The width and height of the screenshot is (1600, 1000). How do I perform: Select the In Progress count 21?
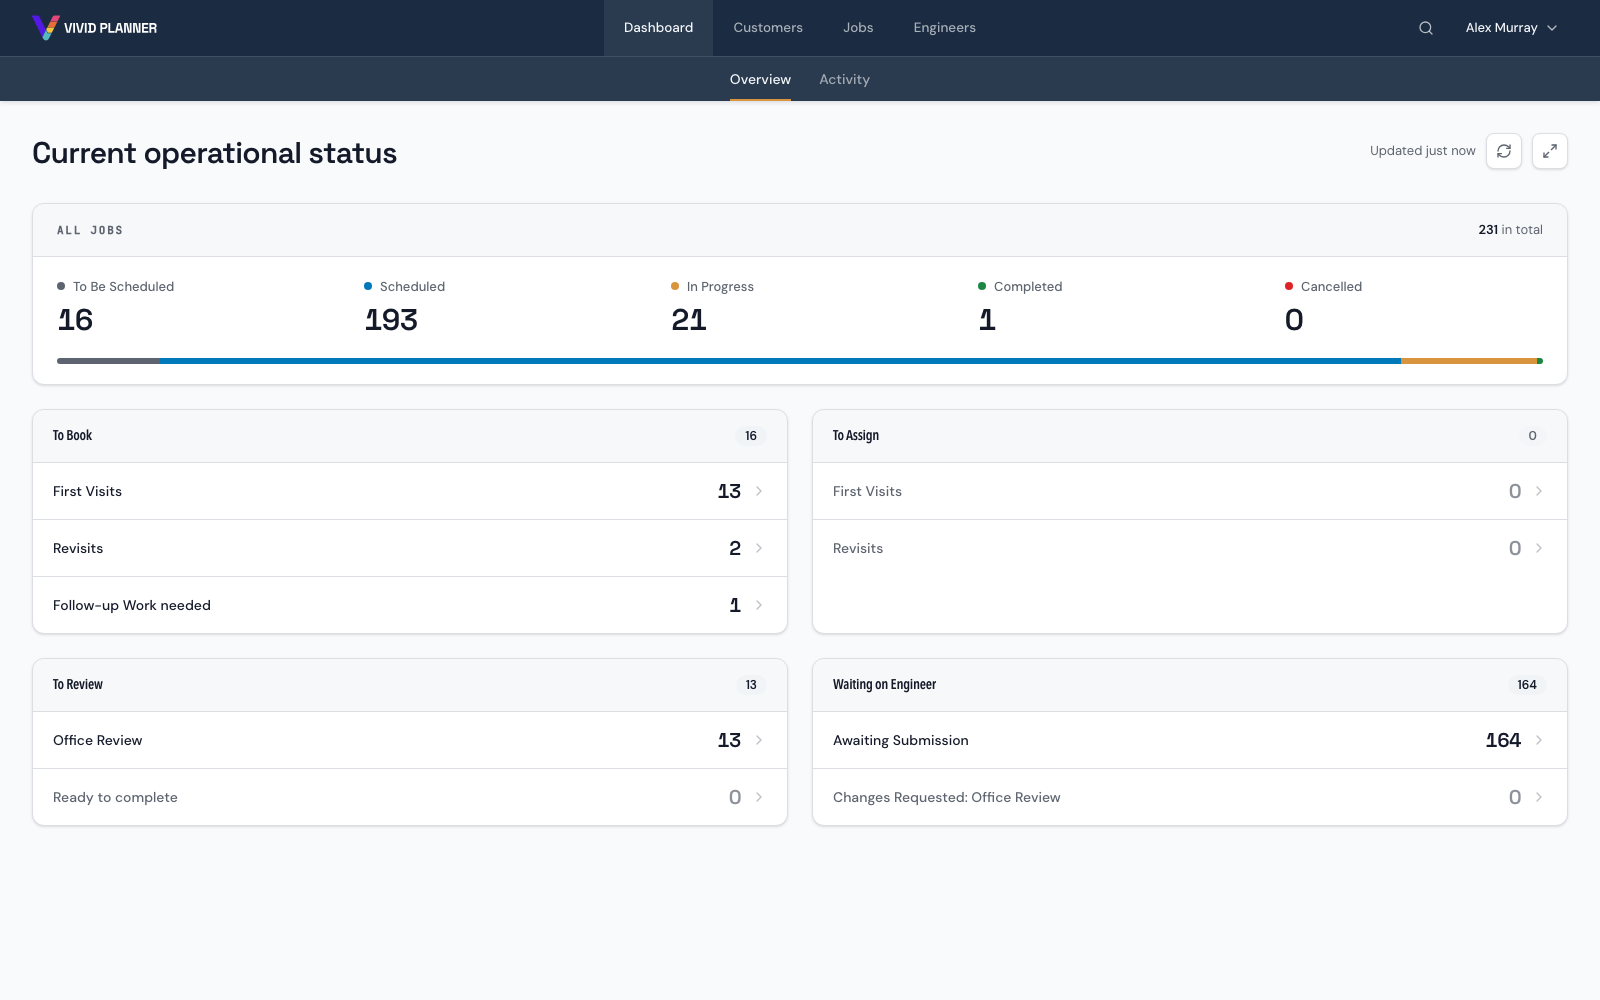tap(689, 320)
